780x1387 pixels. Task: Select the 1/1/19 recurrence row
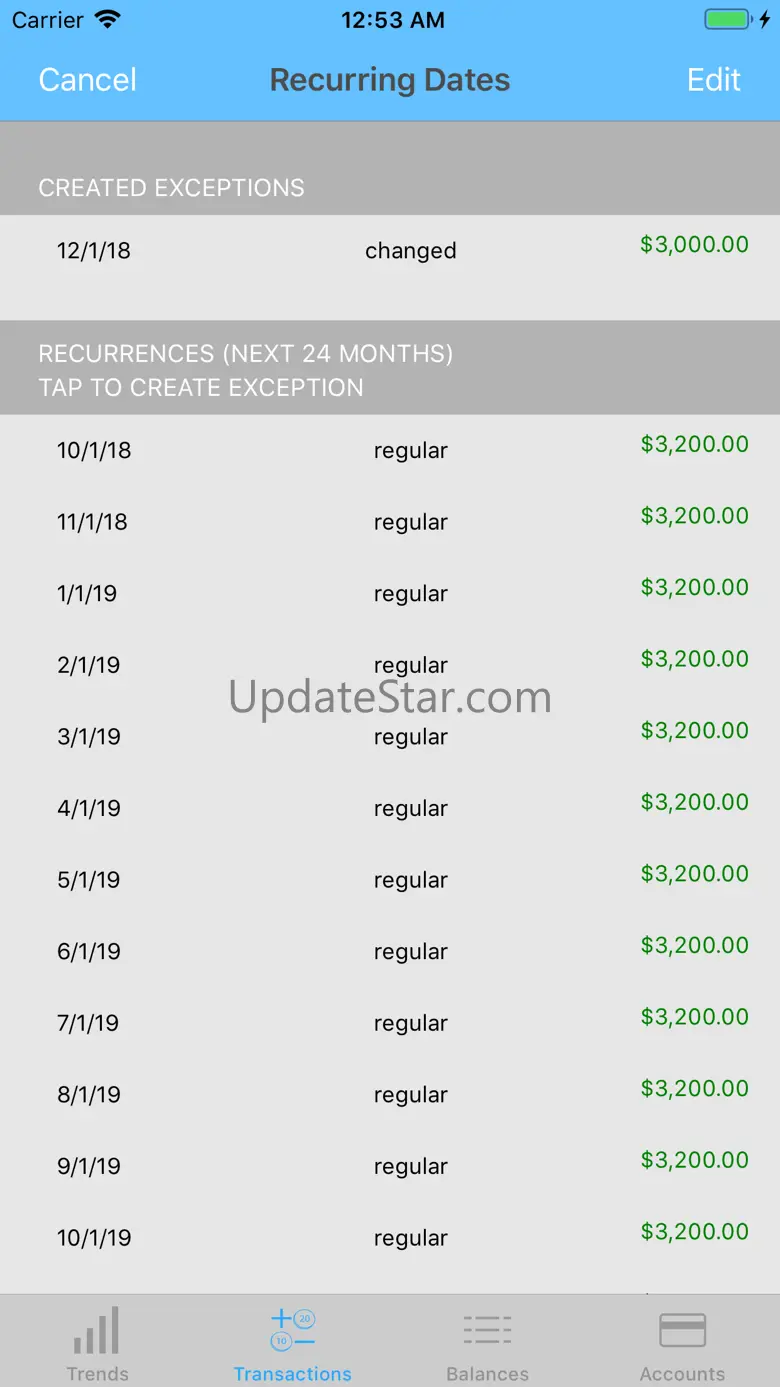pyautogui.click(x=390, y=594)
